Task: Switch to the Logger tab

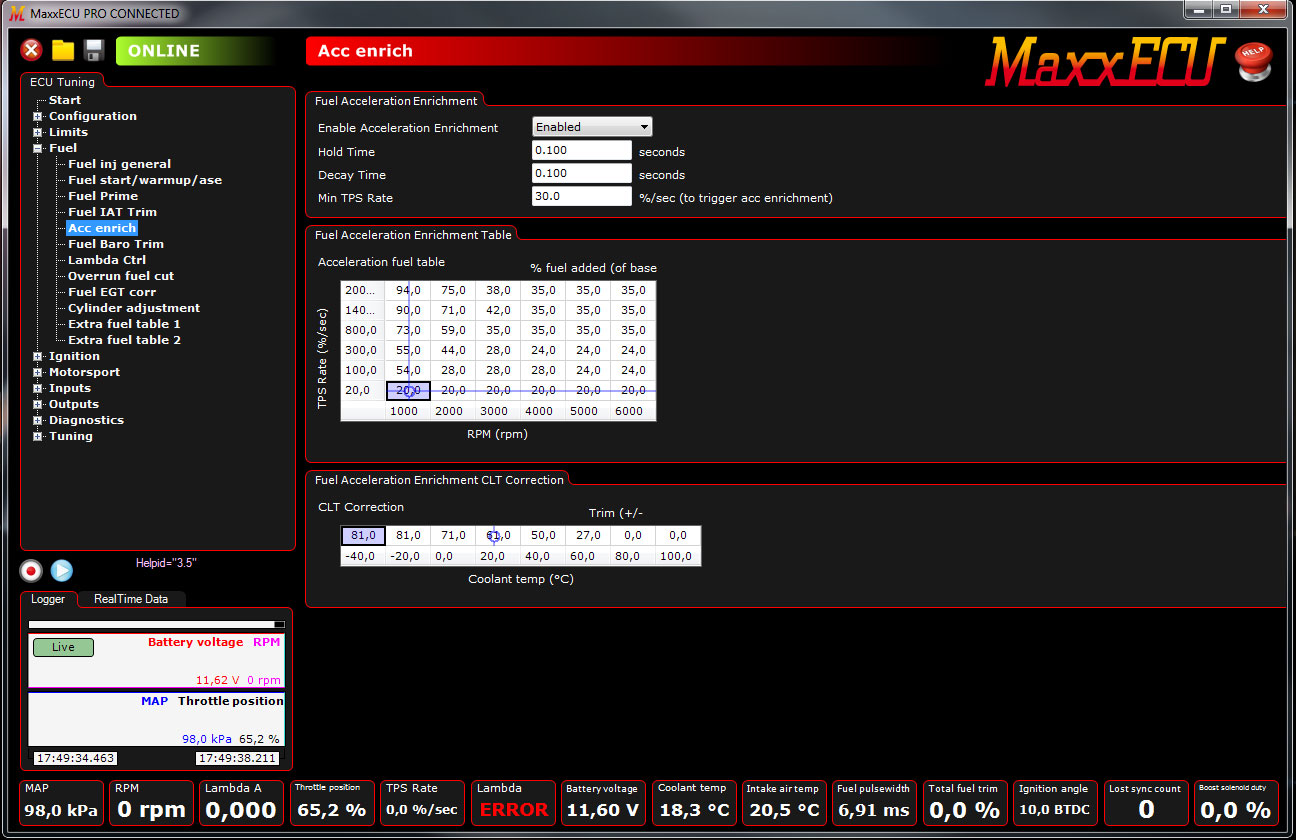Action: click(48, 599)
